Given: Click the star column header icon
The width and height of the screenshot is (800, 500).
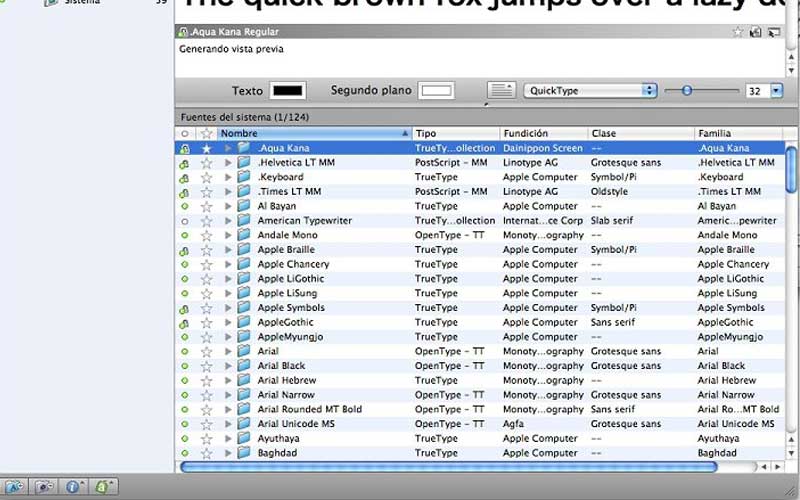Looking at the screenshot, I should (x=206, y=133).
